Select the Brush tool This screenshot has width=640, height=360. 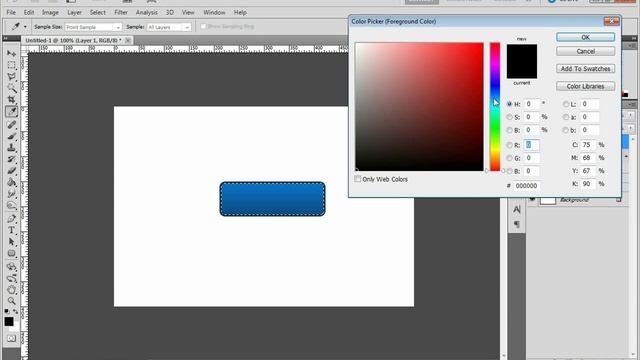(x=11, y=136)
